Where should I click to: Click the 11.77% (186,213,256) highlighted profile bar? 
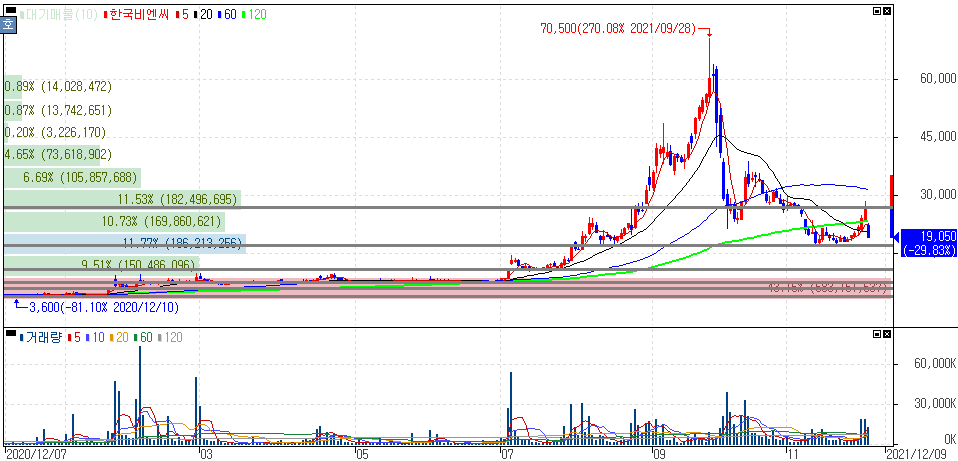click(x=125, y=244)
